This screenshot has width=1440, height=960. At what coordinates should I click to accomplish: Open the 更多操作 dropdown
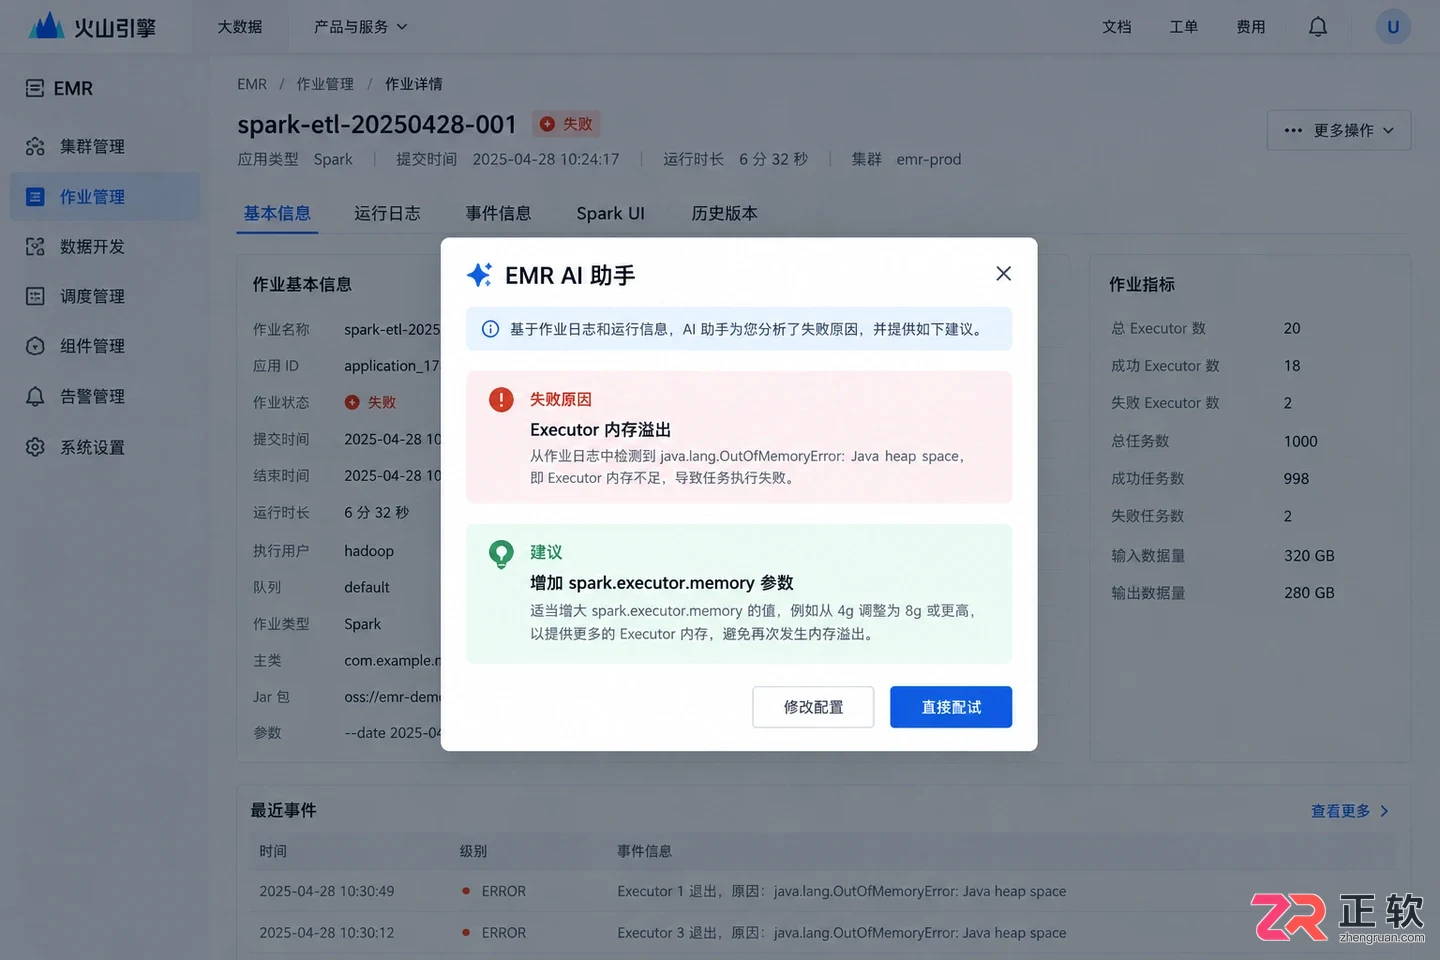pyautogui.click(x=1339, y=130)
